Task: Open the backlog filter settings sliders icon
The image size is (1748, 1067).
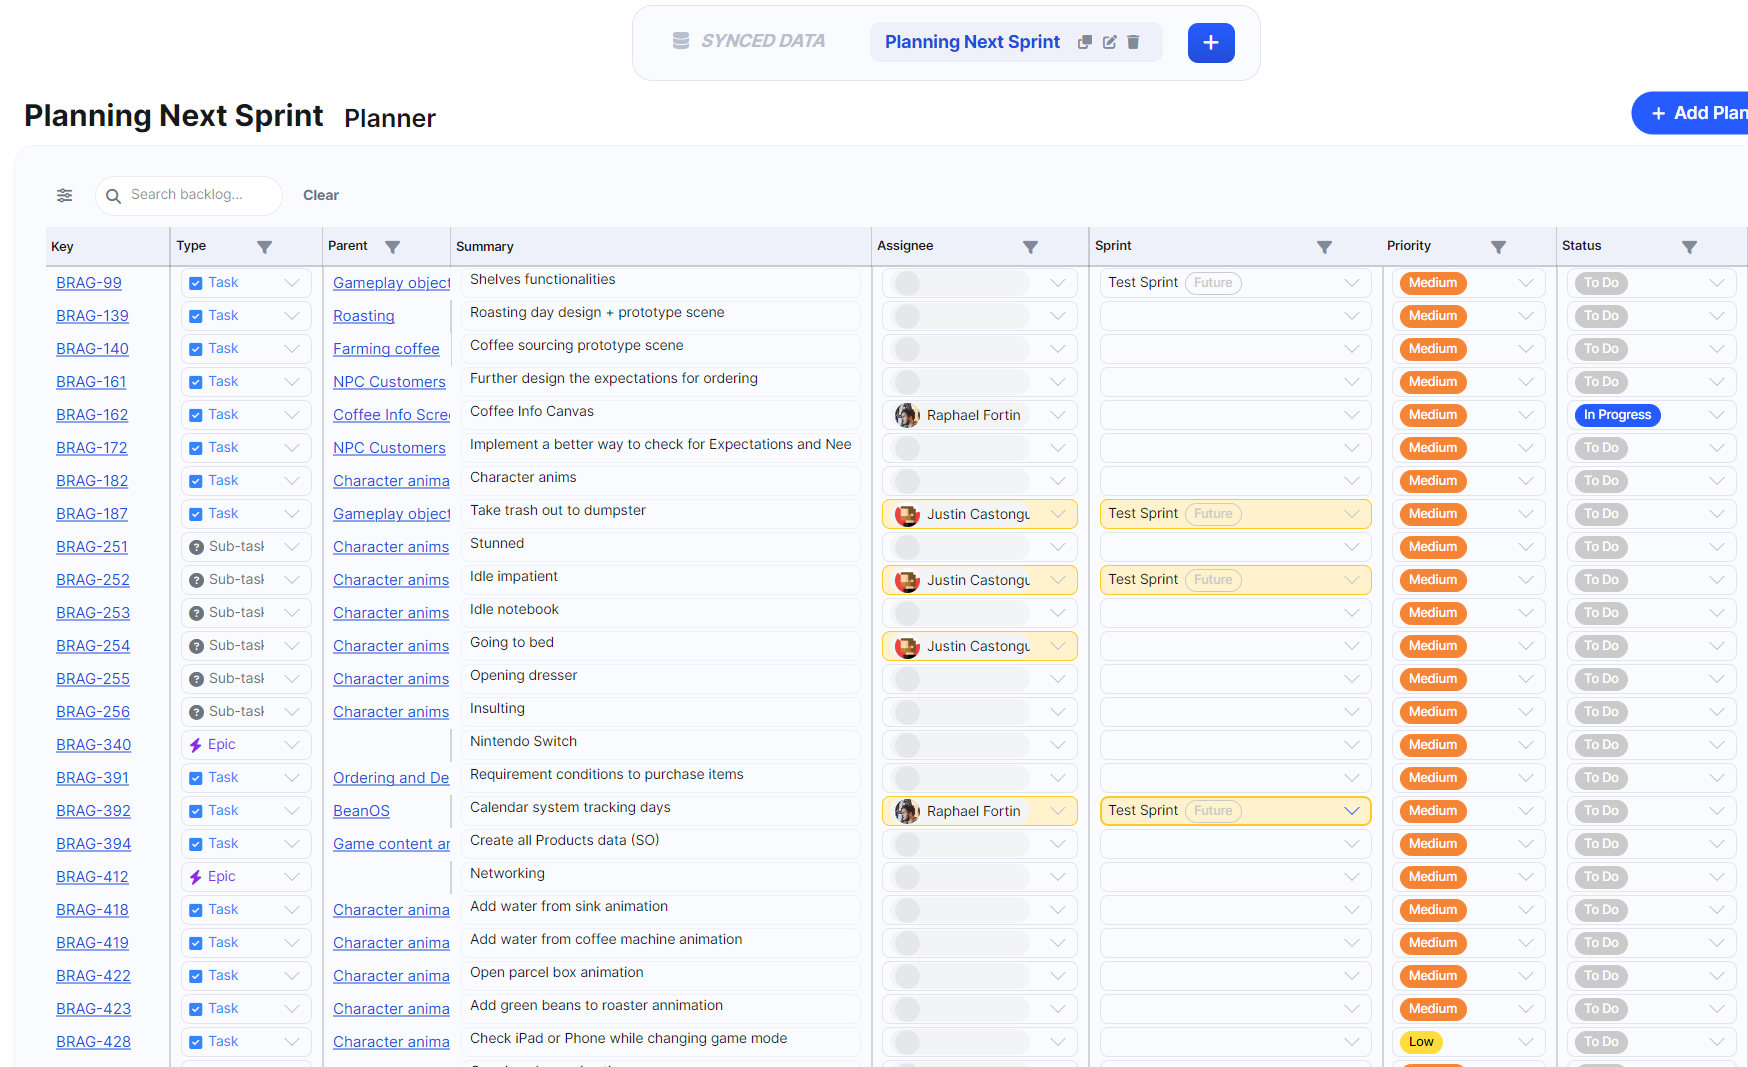Action: click(65, 195)
